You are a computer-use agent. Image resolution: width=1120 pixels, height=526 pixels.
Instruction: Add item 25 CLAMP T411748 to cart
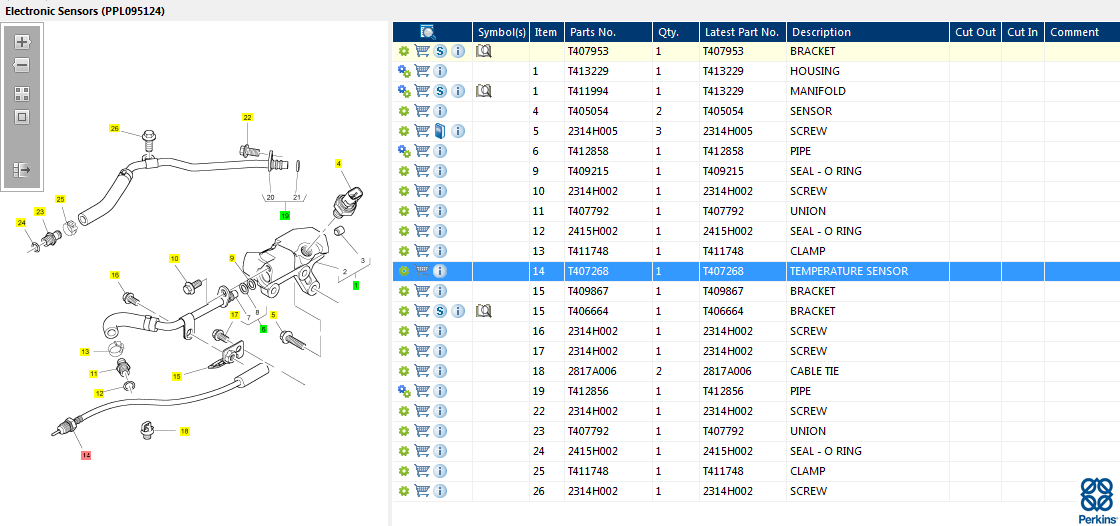click(422, 472)
